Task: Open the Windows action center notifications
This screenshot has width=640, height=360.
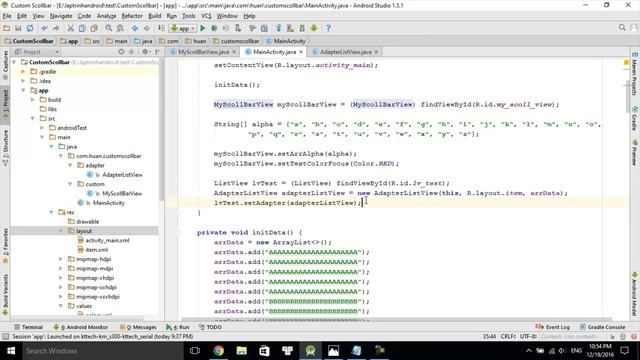Action: point(624,351)
